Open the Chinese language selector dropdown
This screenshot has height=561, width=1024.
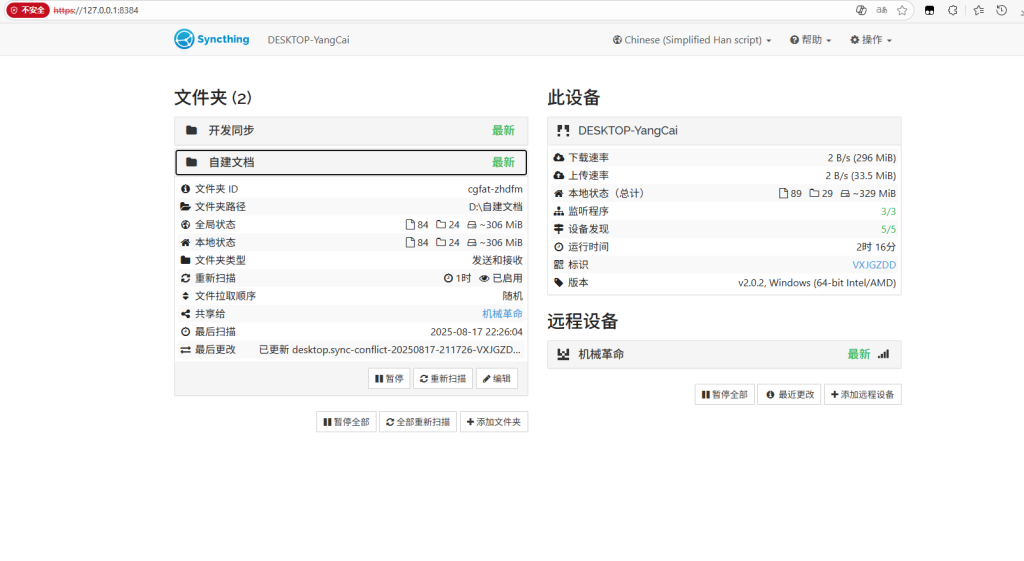coord(692,40)
